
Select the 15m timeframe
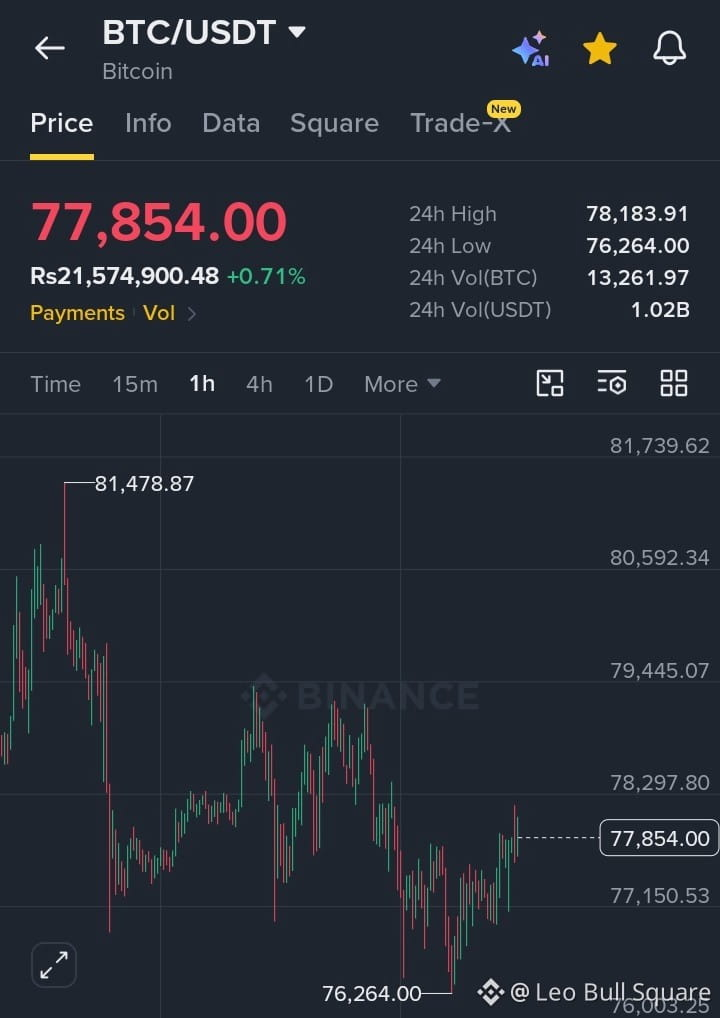click(135, 384)
